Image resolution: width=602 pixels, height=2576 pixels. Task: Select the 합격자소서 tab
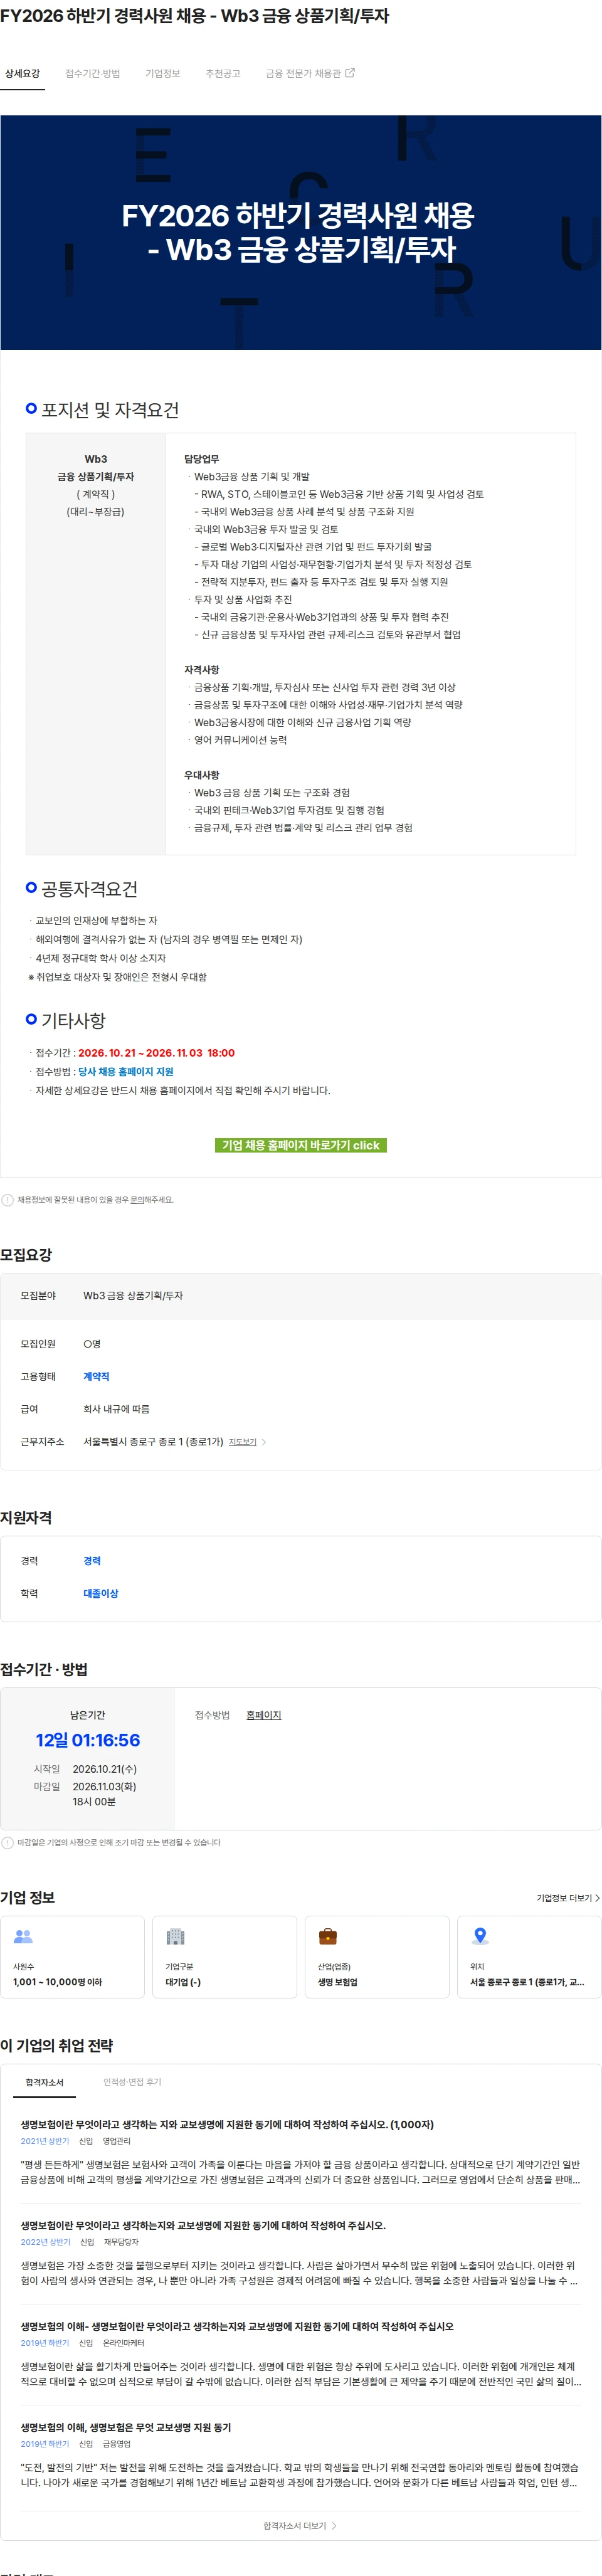point(44,2082)
